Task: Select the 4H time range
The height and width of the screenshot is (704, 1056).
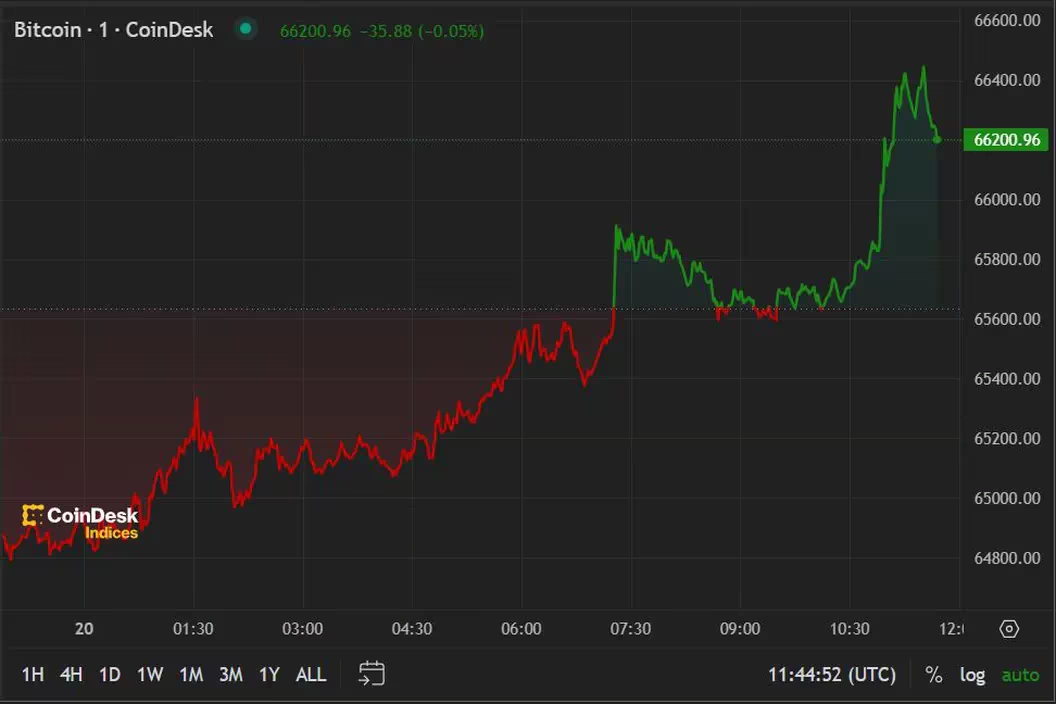Action: [71, 675]
